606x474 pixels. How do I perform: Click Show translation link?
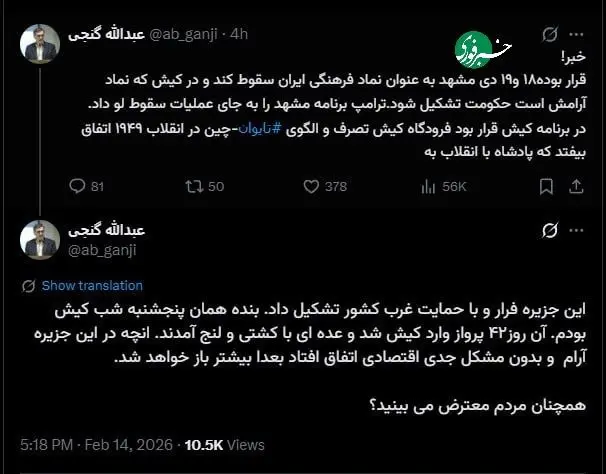[x=92, y=285]
